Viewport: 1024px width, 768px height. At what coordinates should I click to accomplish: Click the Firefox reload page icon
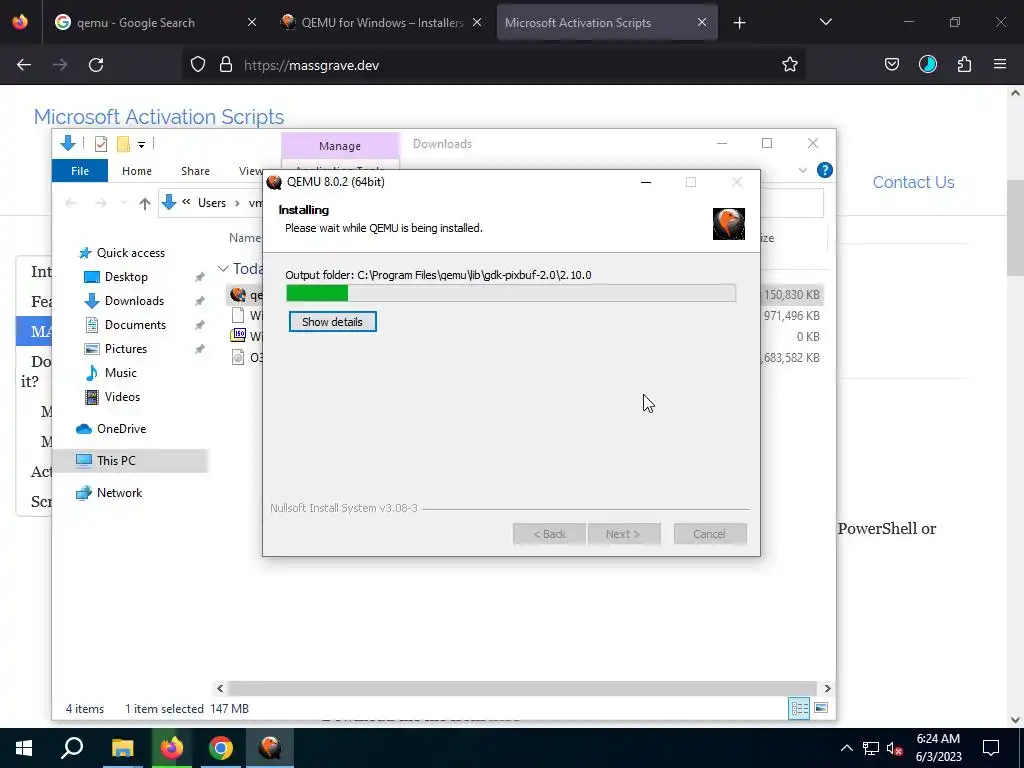96,65
